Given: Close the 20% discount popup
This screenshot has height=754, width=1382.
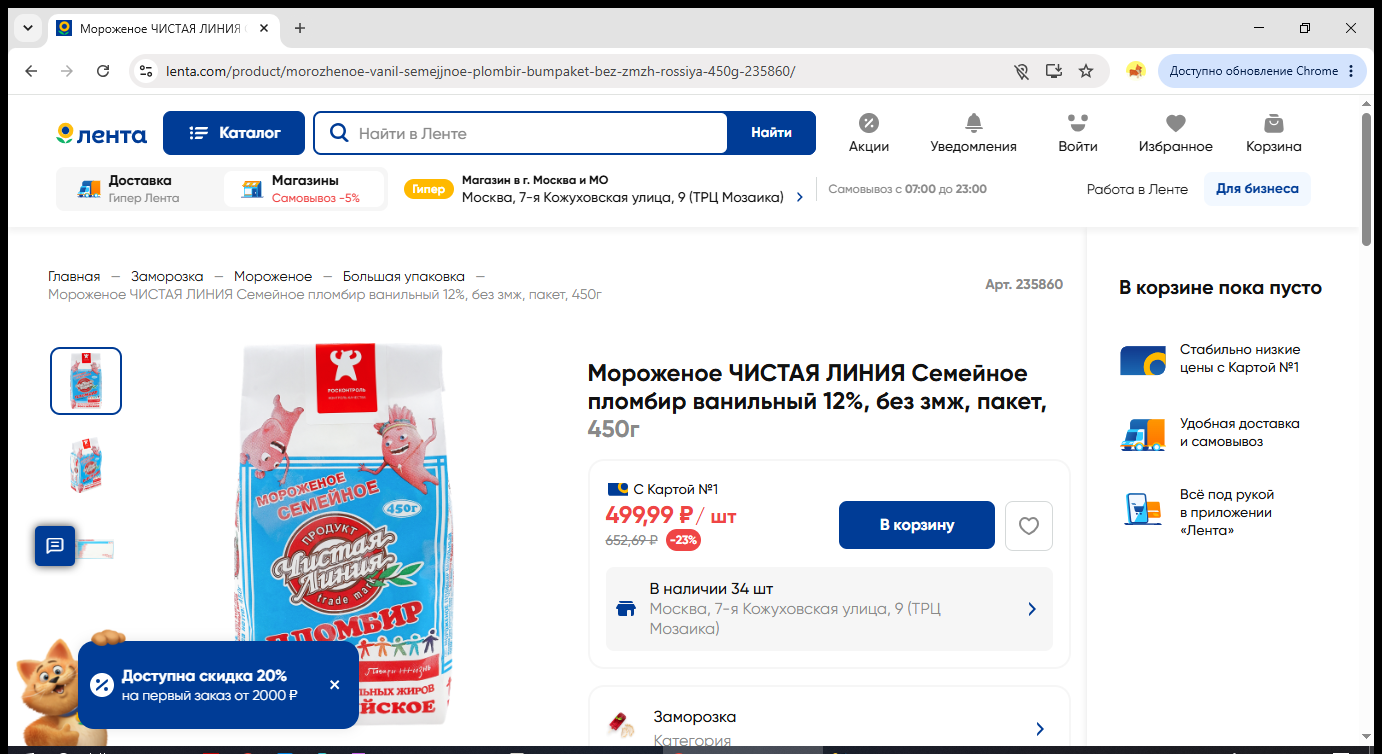Looking at the screenshot, I should pyautogui.click(x=335, y=685).
